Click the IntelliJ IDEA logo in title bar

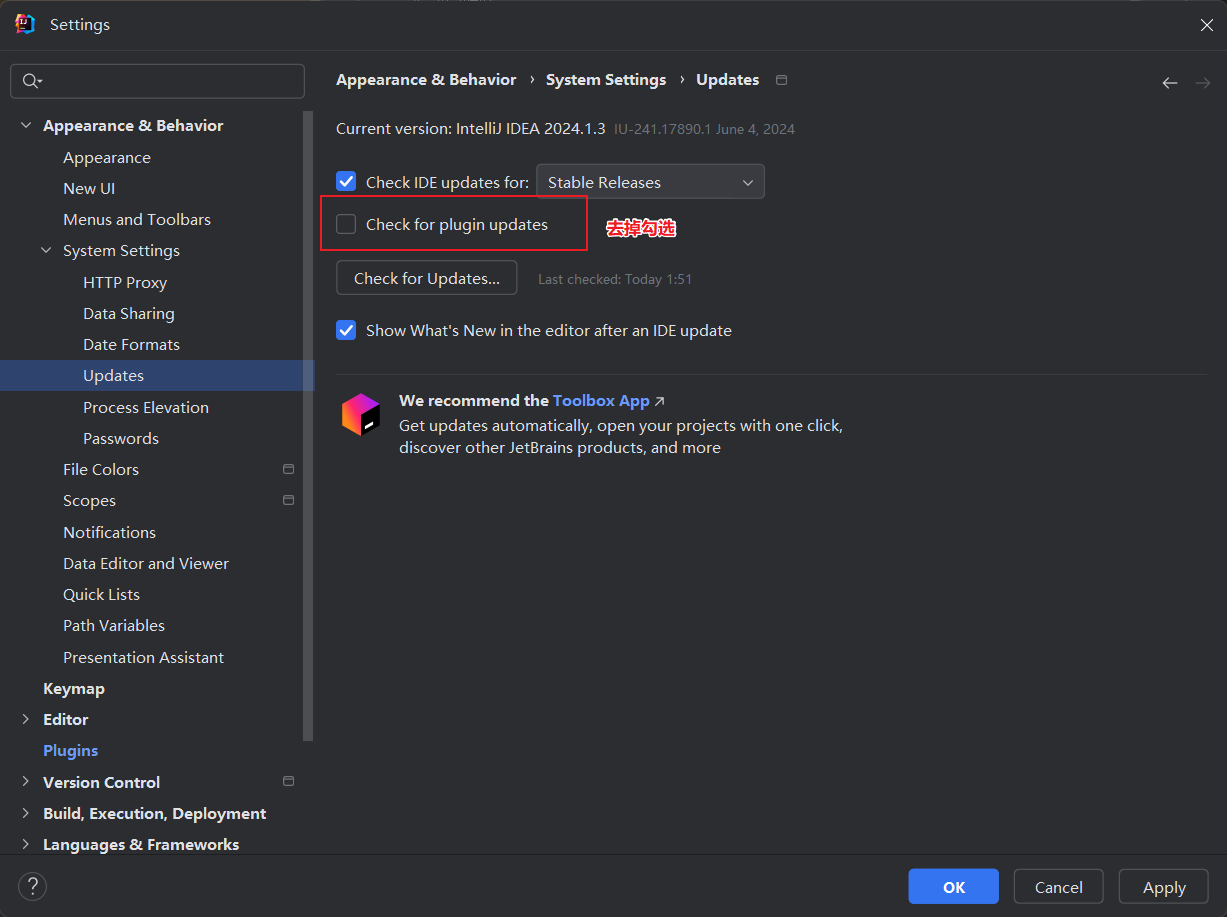click(26, 24)
